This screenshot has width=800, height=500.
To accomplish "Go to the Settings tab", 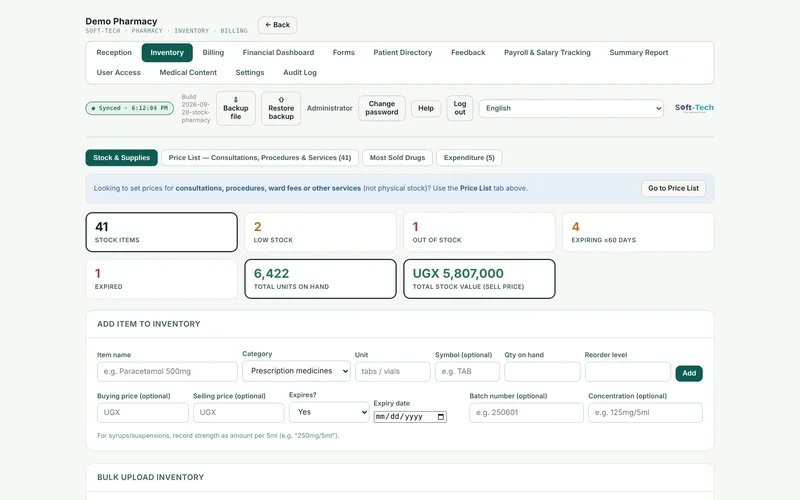I will pyautogui.click(x=249, y=72).
